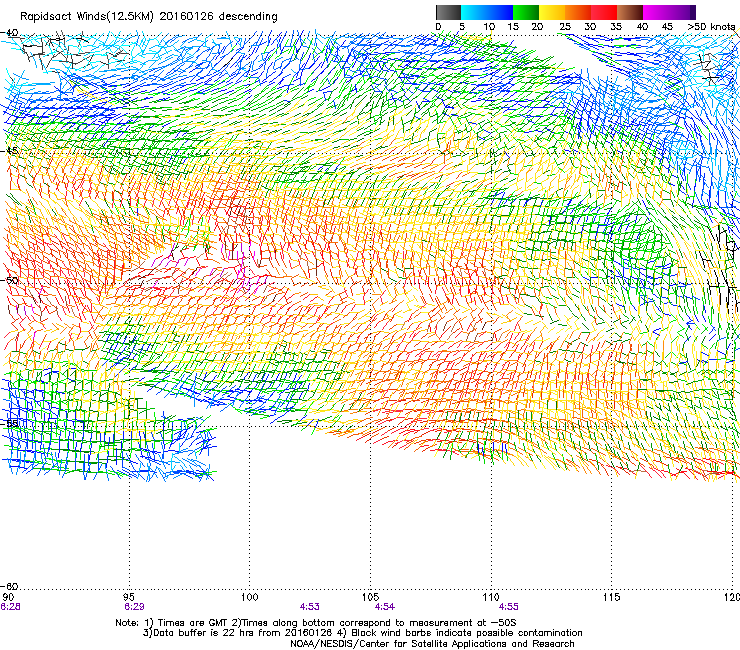Click the green 15-20 knots color swatch

(x=526, y=12)
